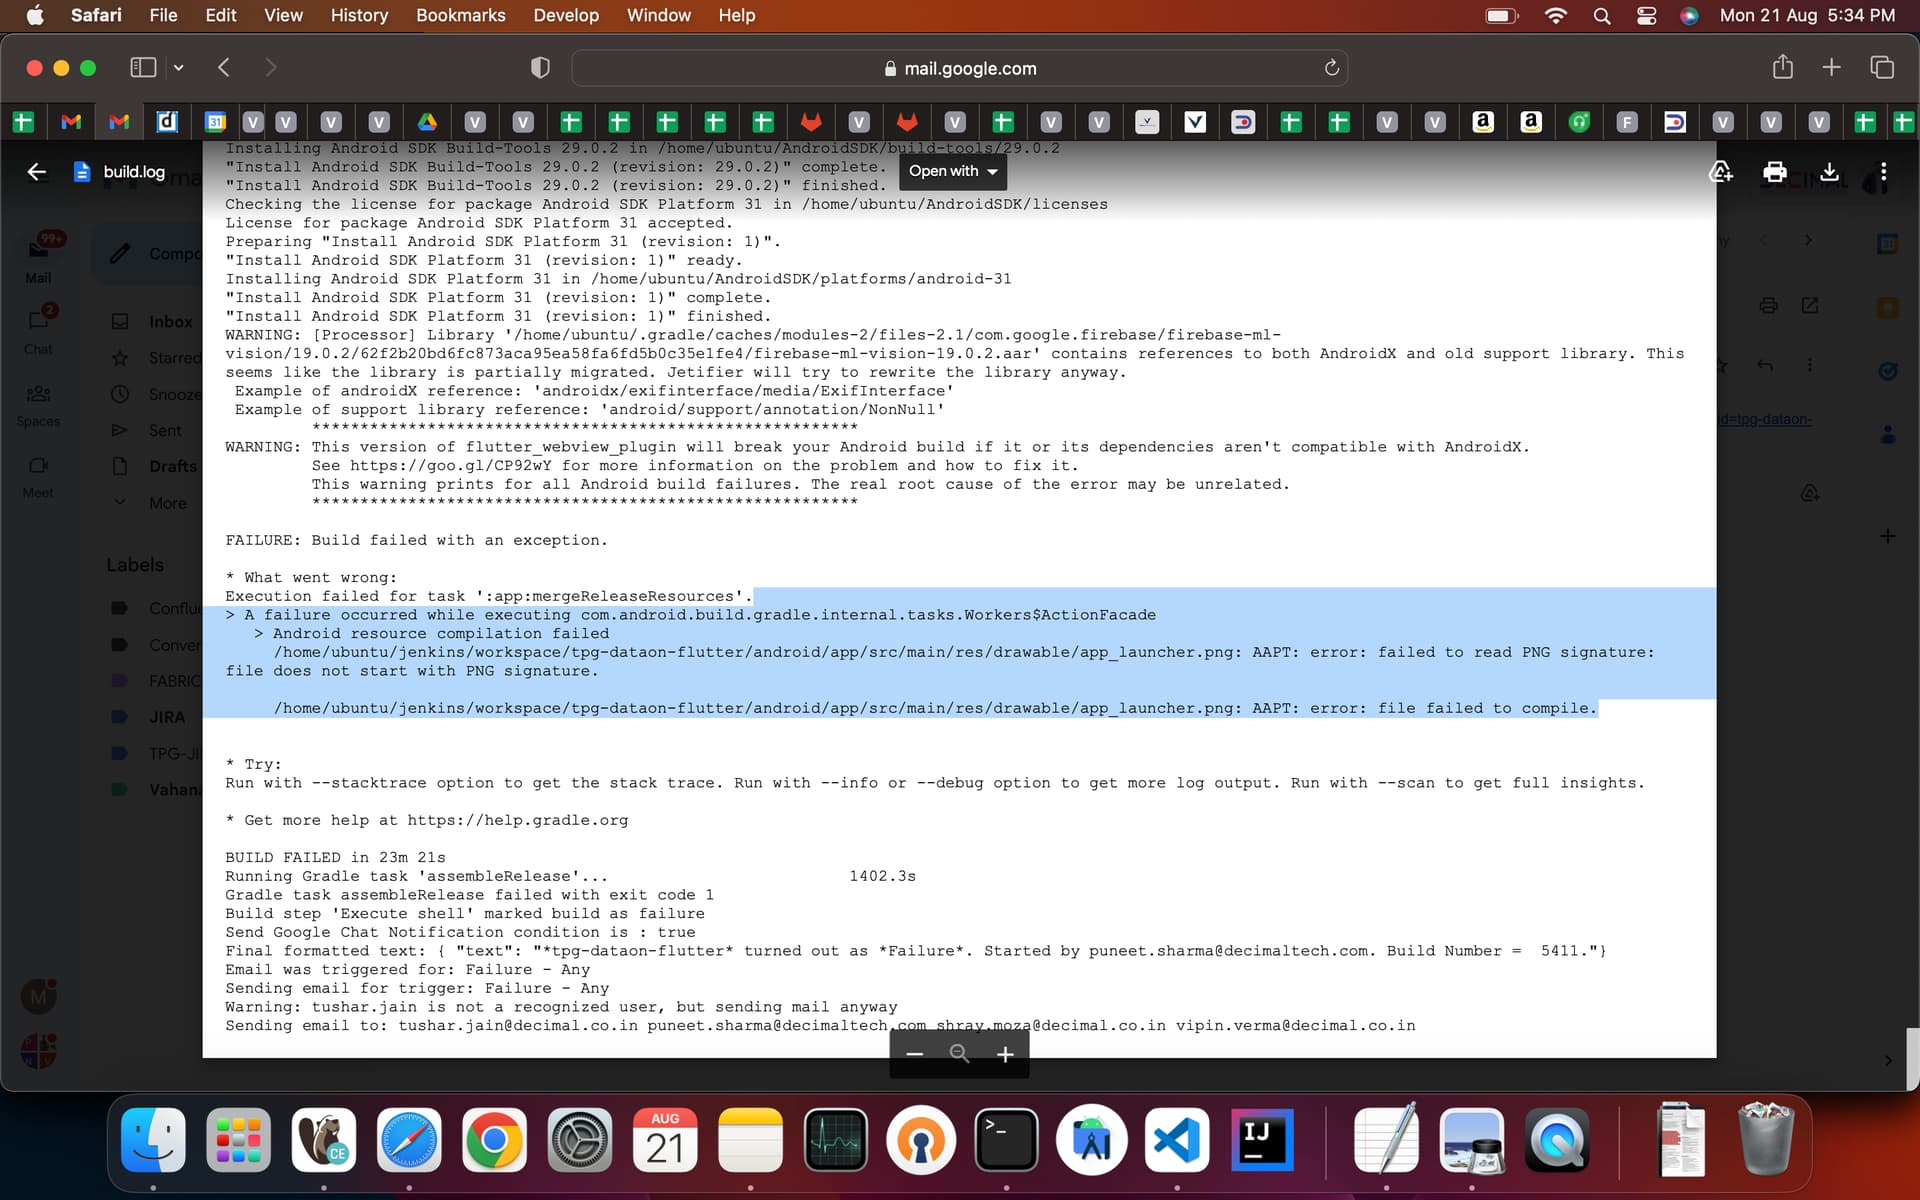
Task: Open Terminal from the Dock
Action: [x=1006, y=1140]
